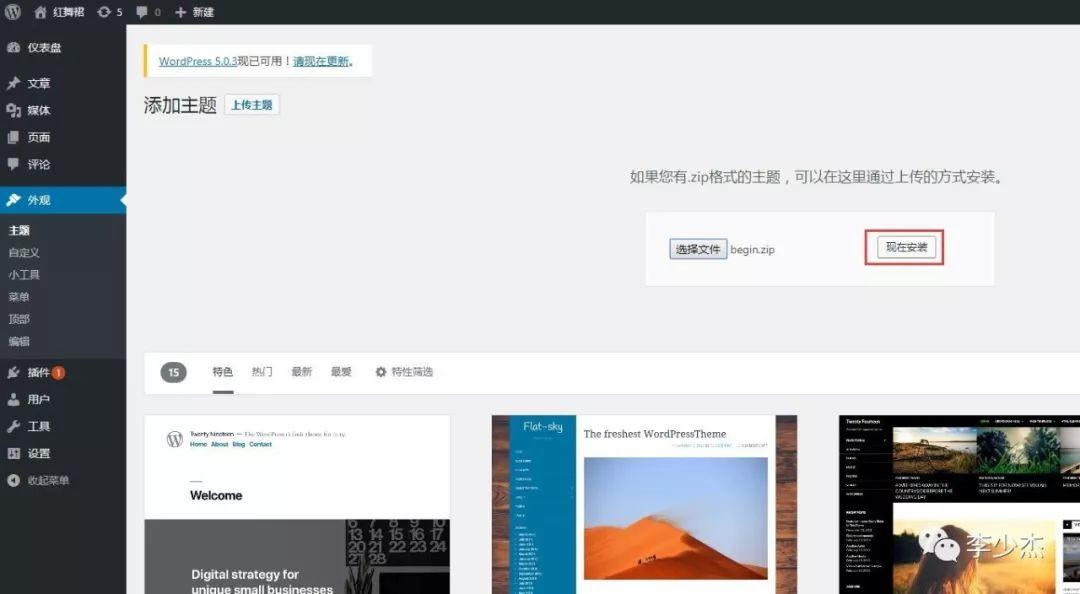Viewport: 1080px width, 594px height.
Task: Open the Flat-sky theme thumbnail
Action: [644, 504]
